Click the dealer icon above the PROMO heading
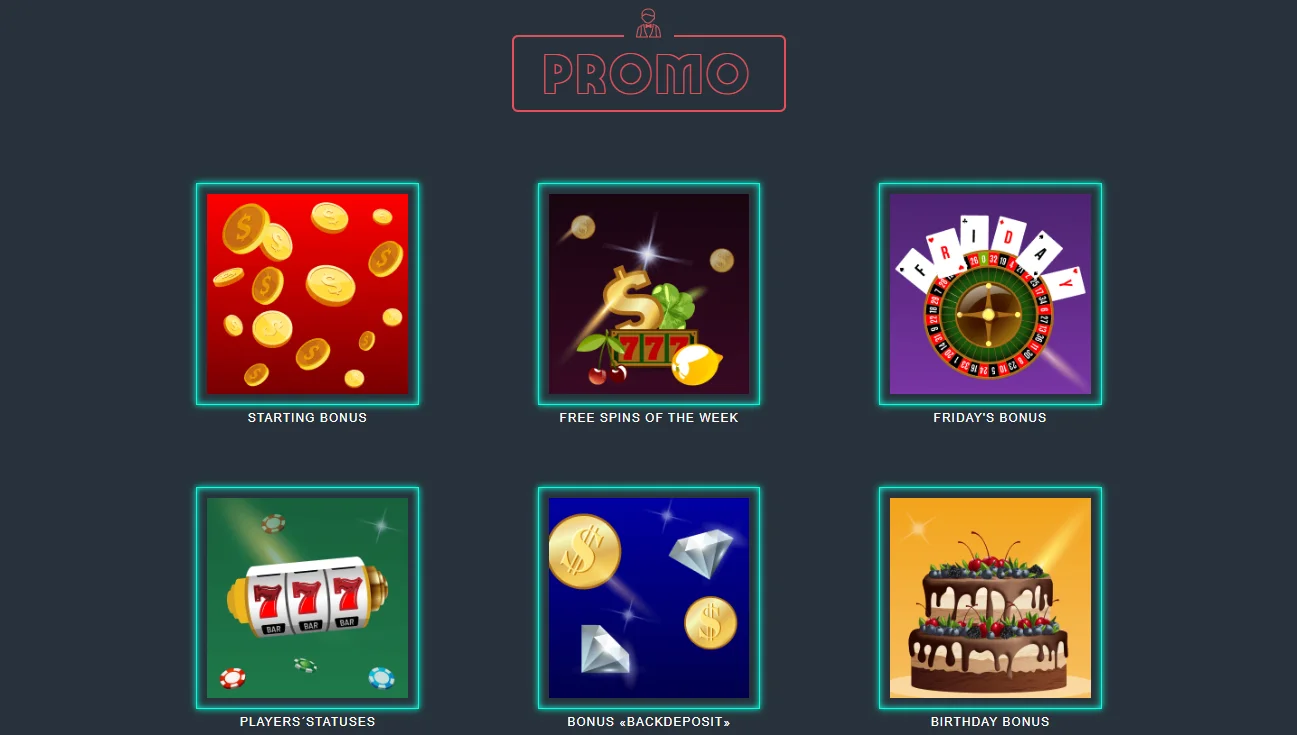Screen dimensions: 1297x735 click(x=648, y=23)
